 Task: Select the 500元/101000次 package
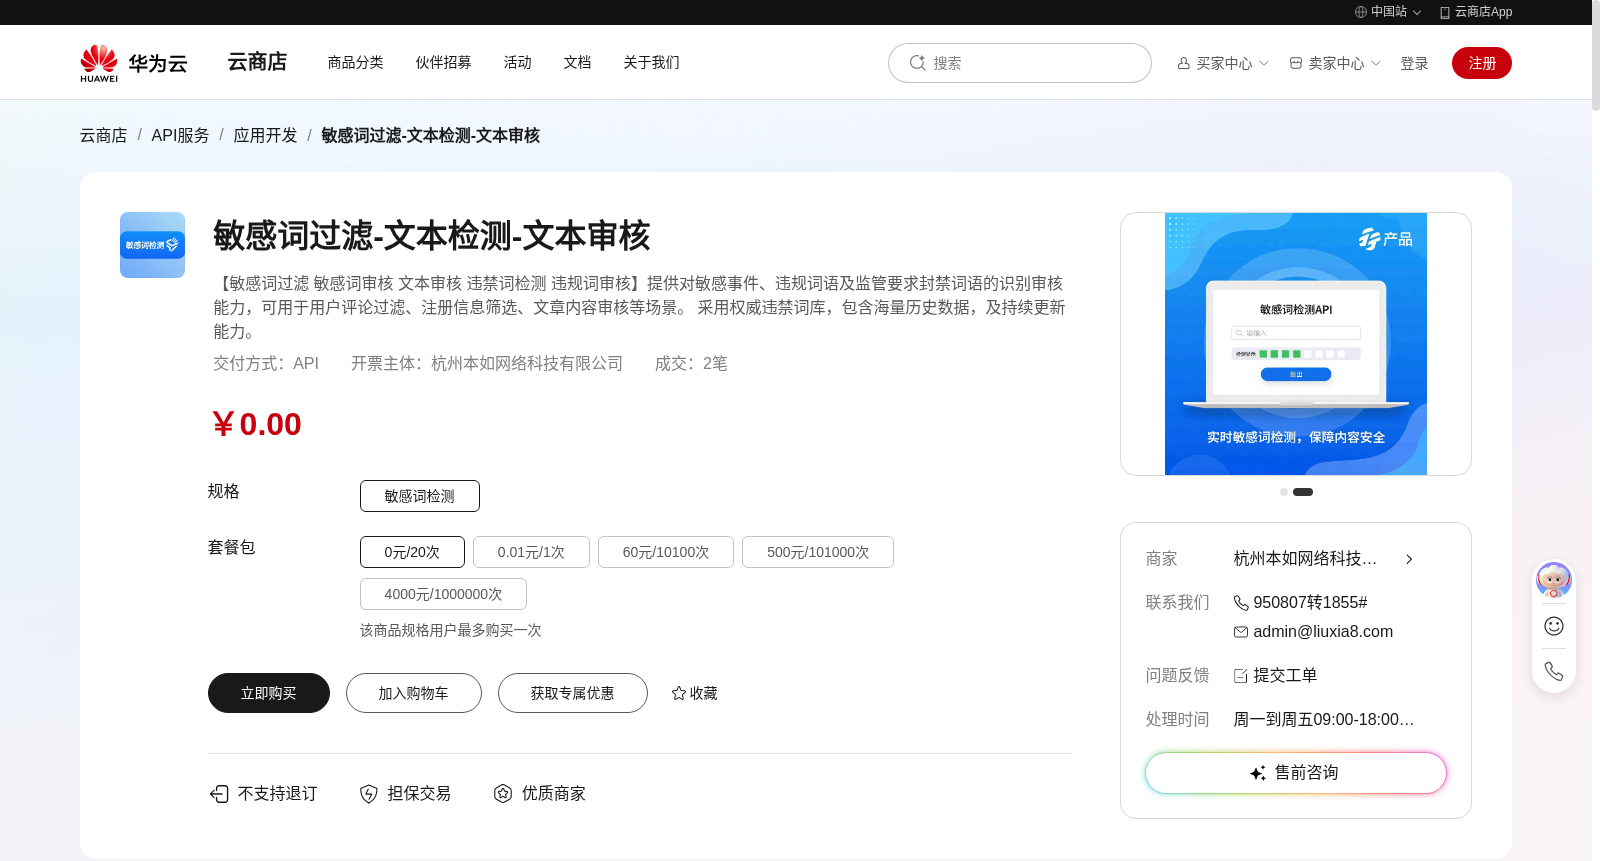pos(818,552)
